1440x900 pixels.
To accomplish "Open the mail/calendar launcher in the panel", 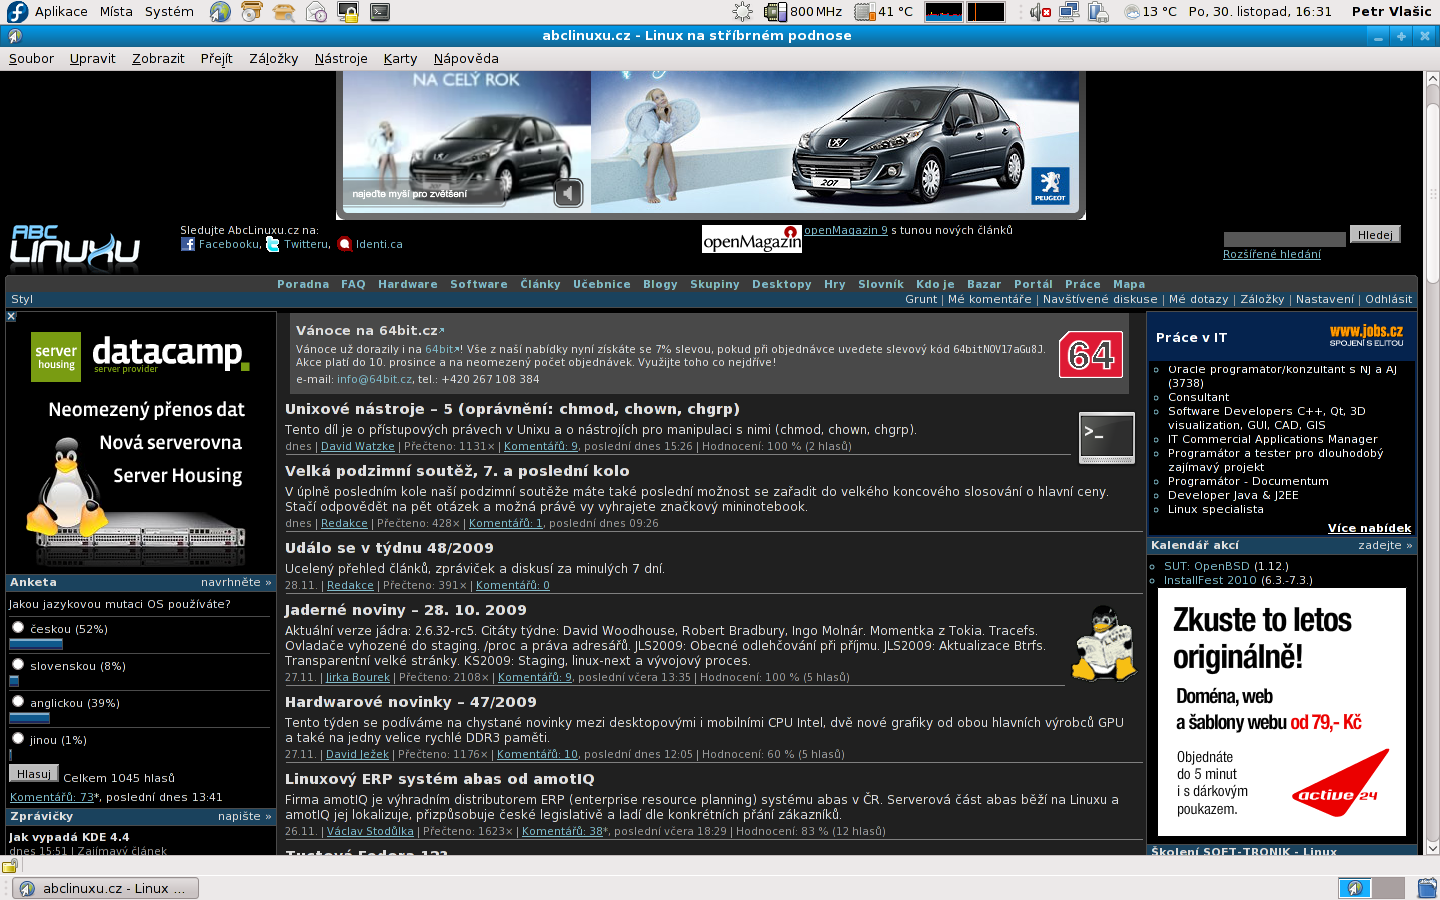I will [x=316, y=12].
